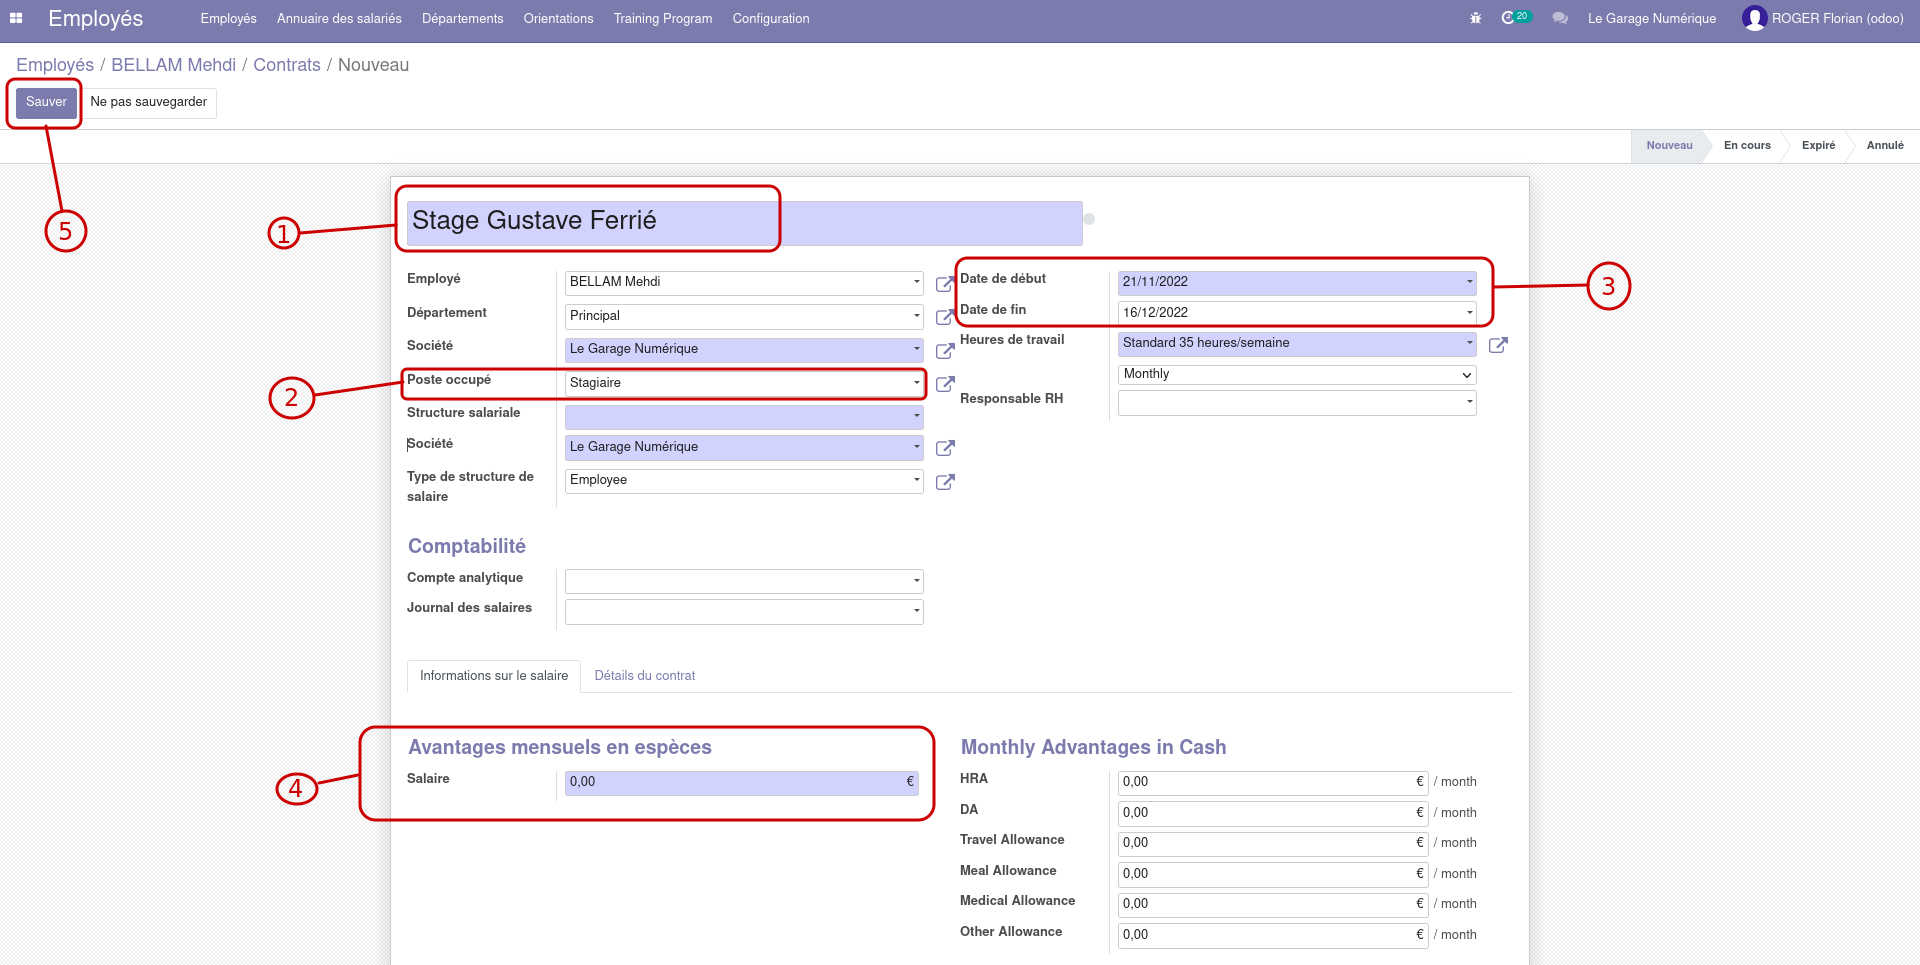Open the Structure salariale dropdown
1920x965 pixels.
743,416
